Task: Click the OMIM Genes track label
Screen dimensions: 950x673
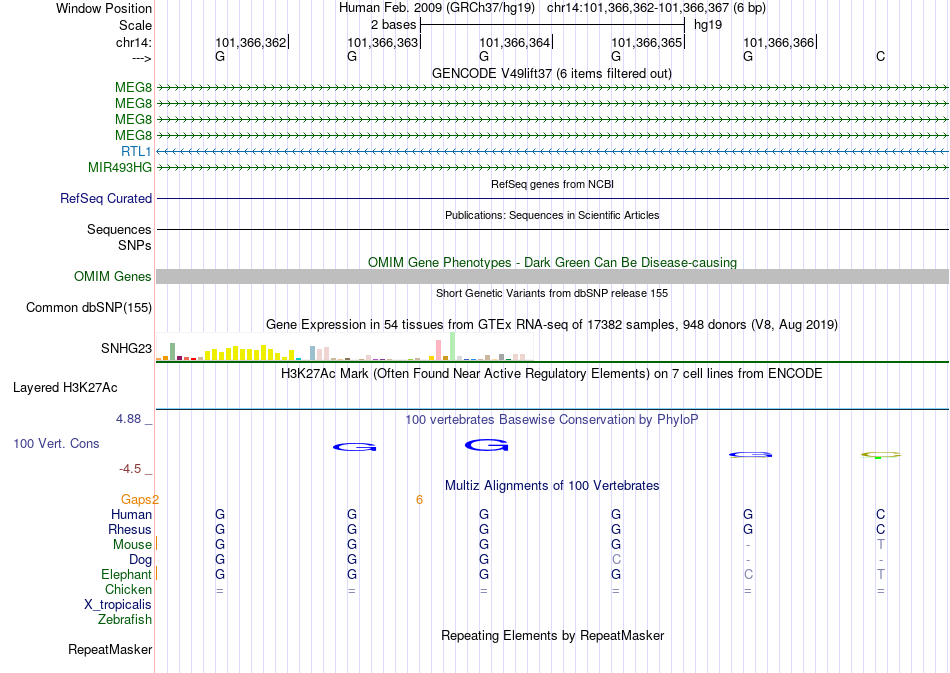Action: (x=113, y=277)
